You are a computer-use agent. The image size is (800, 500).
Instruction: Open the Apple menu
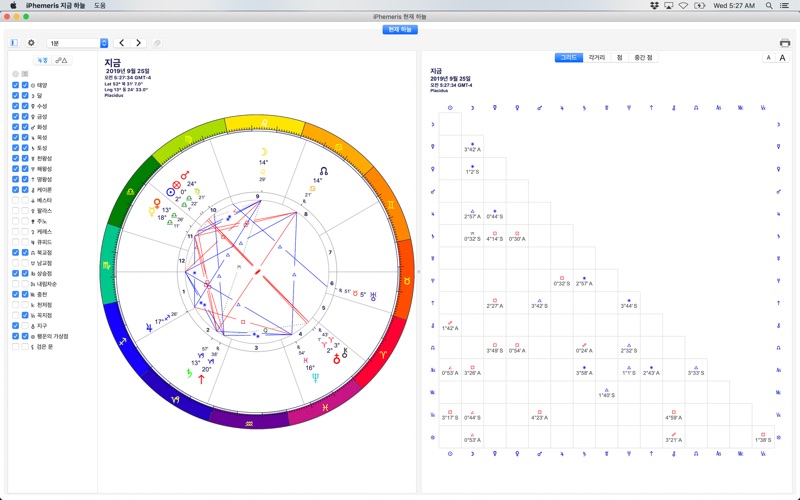point(13,6)
